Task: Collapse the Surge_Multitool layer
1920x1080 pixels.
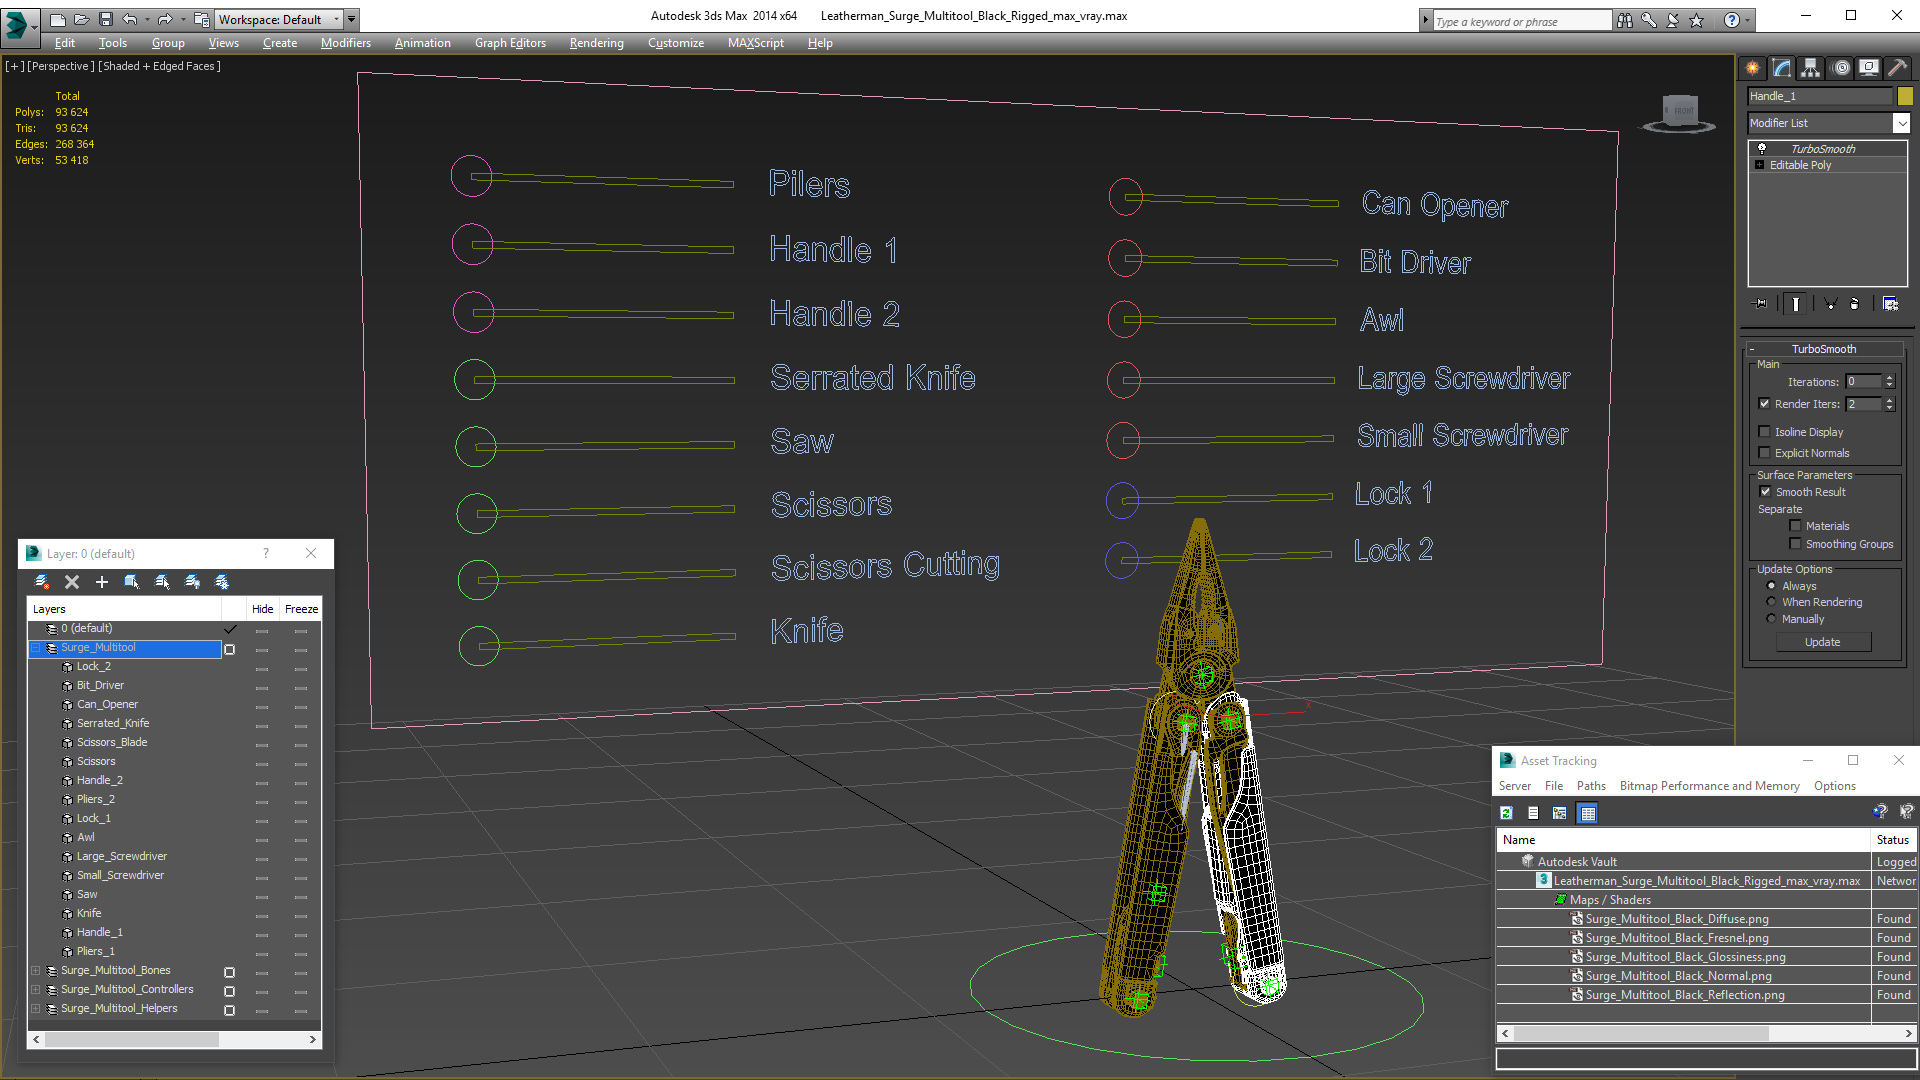Action: [36, 648]
